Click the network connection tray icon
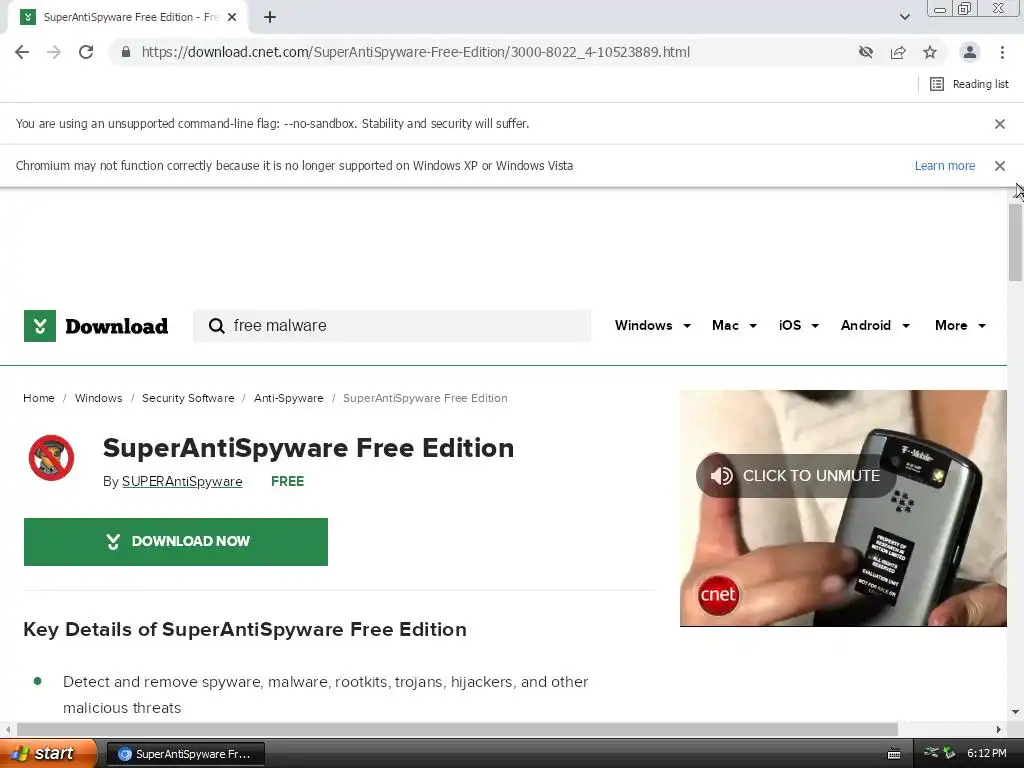The image size is (1024, 768). tap(931, 754)
